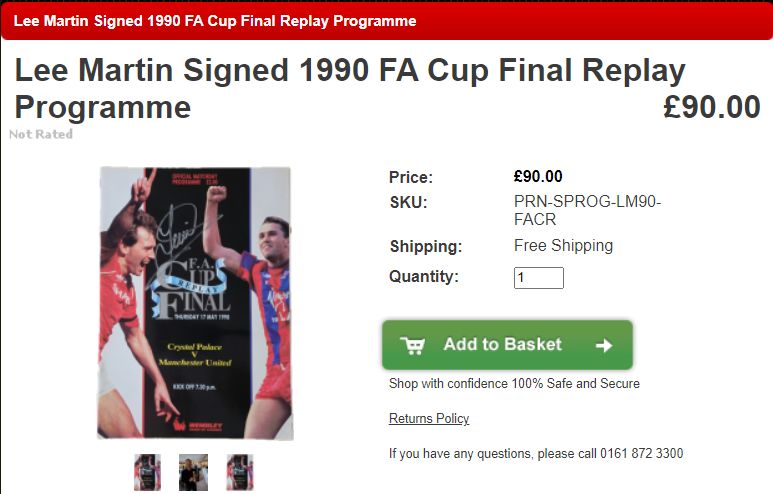This screenshot has height=494, width=773.
Task: Click the bold £90.00 next to Price
Action: point(538,177)
